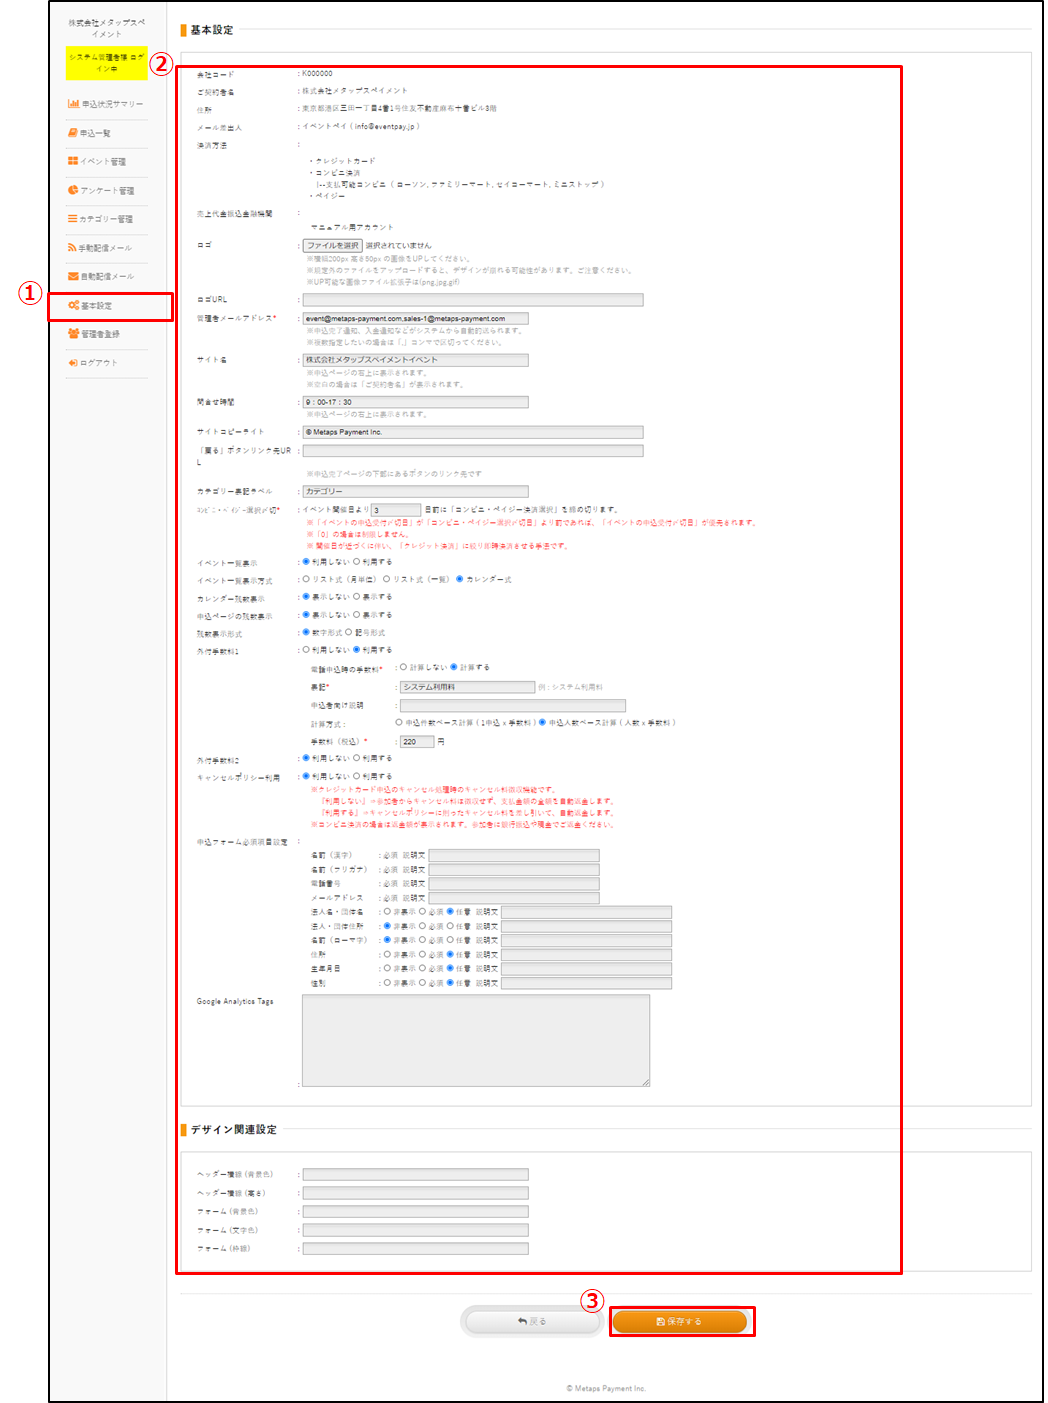Click the Google Analytics Tags text area
The width and height of the screenshot is (1048, 1403).
click(475, 1040)
